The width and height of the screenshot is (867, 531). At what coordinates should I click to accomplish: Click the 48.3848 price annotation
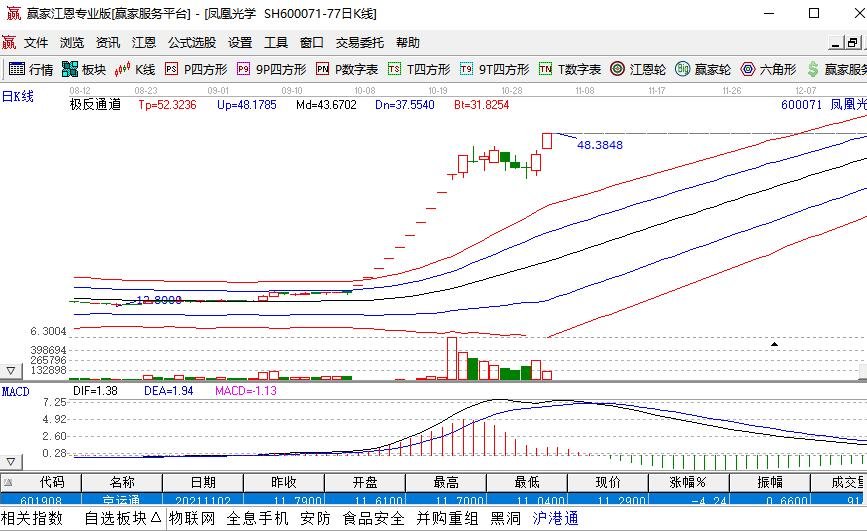(600, 145)
